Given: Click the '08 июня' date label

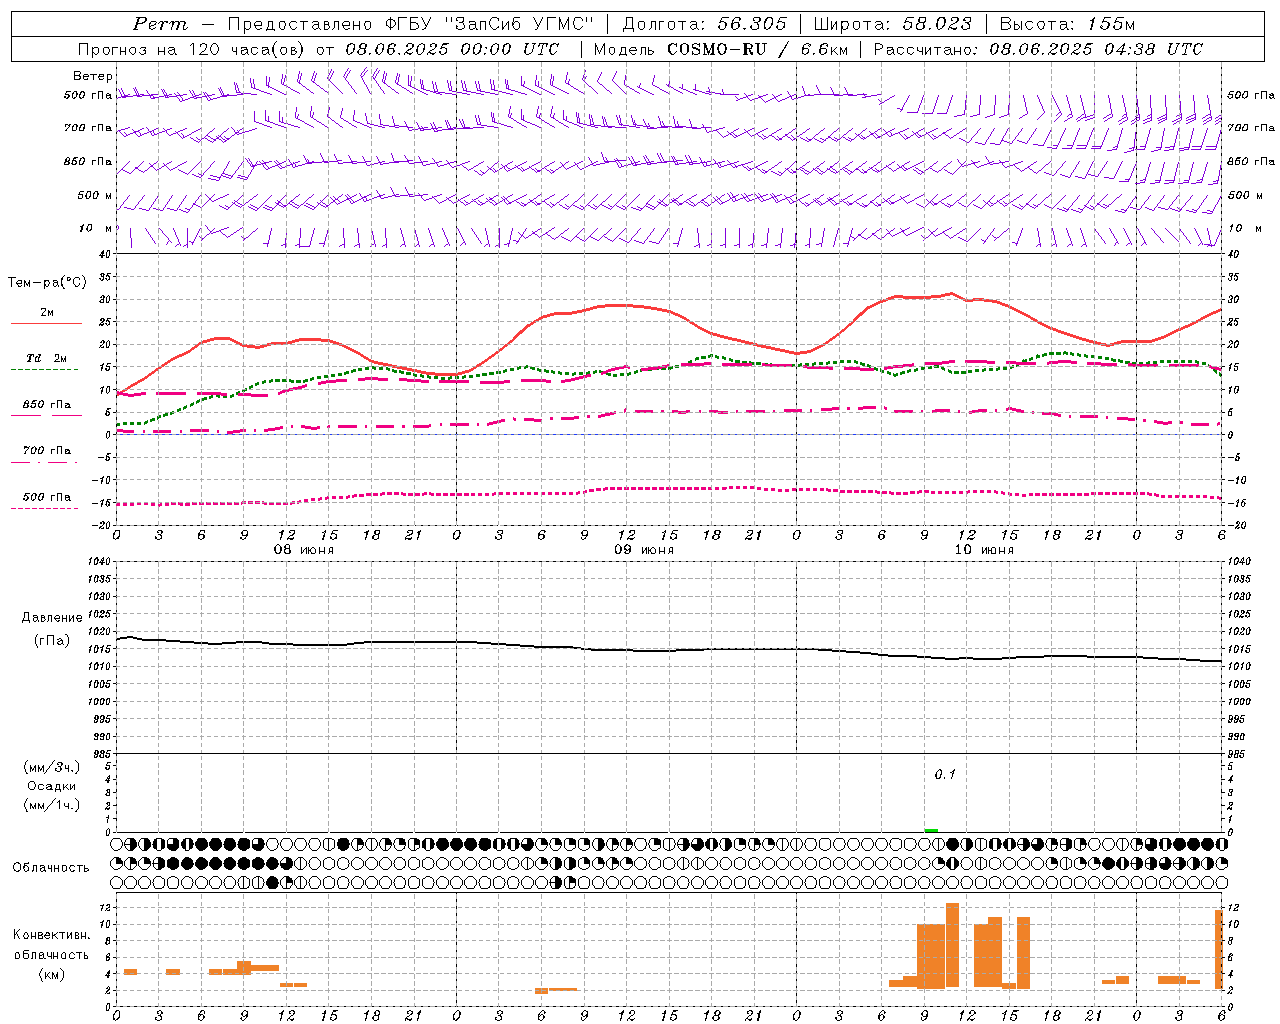Looking at the screenshot, I should coord(304,550).
